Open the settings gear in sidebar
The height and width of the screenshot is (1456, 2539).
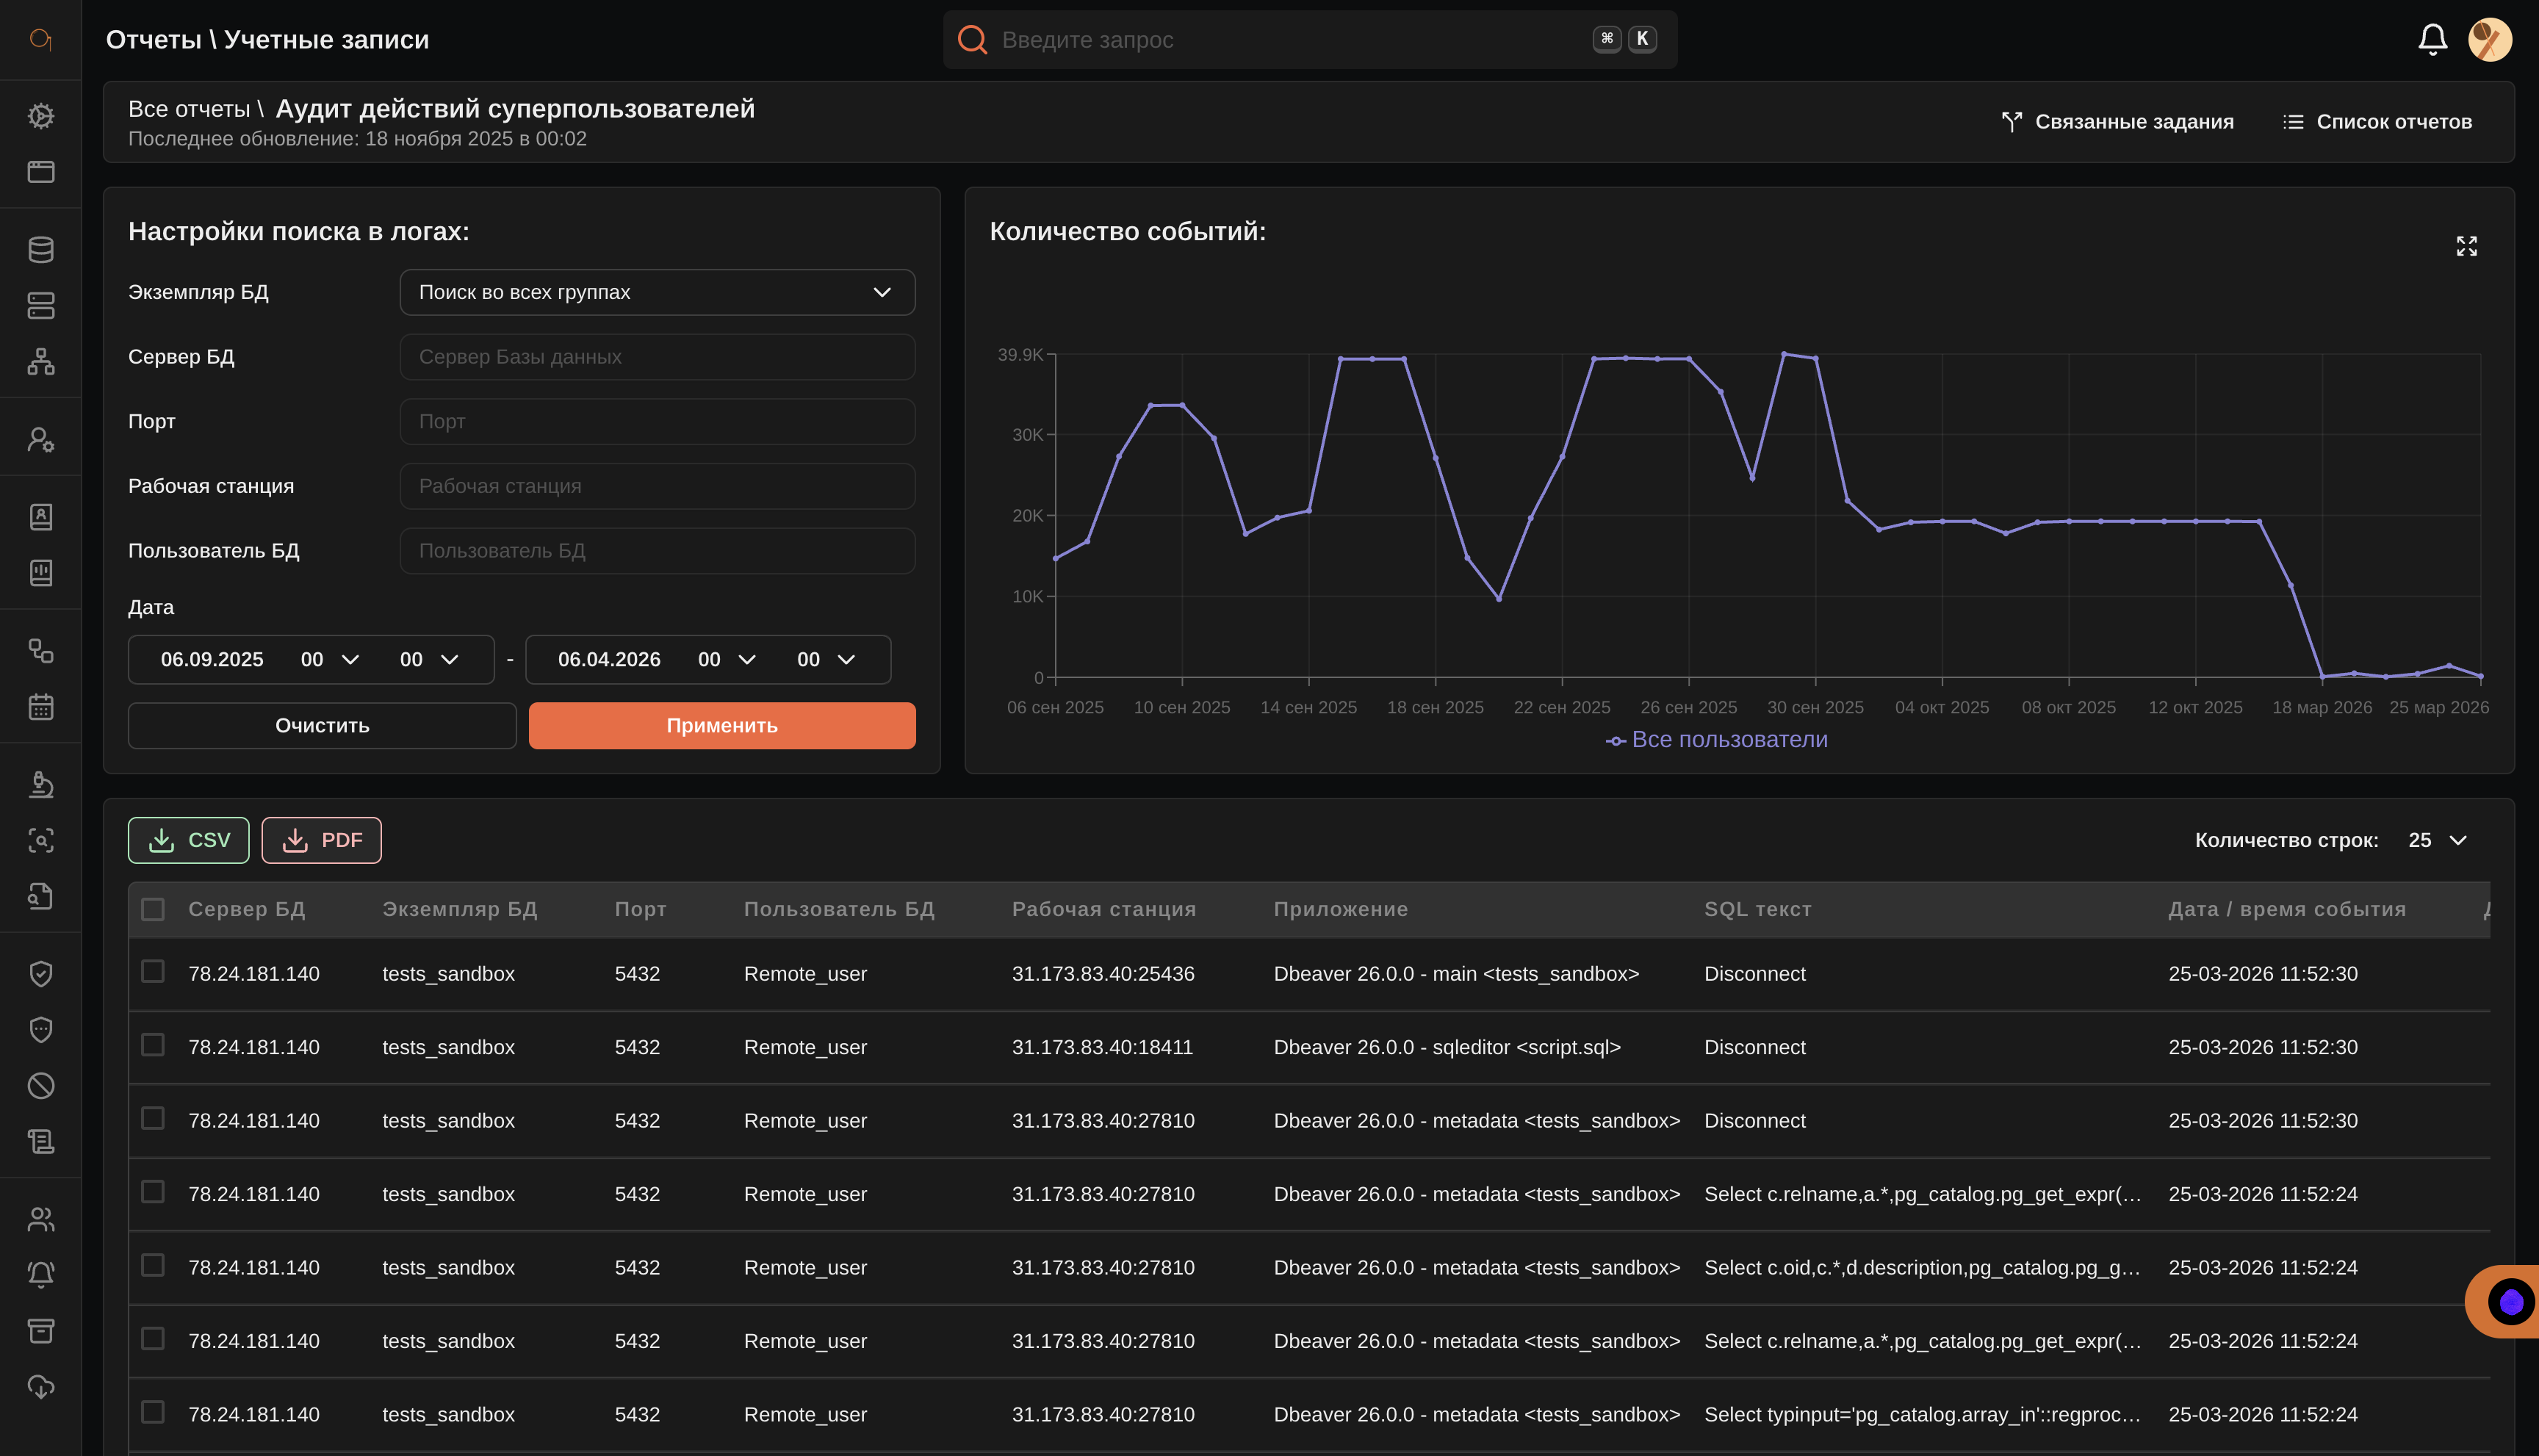point(41,116)
